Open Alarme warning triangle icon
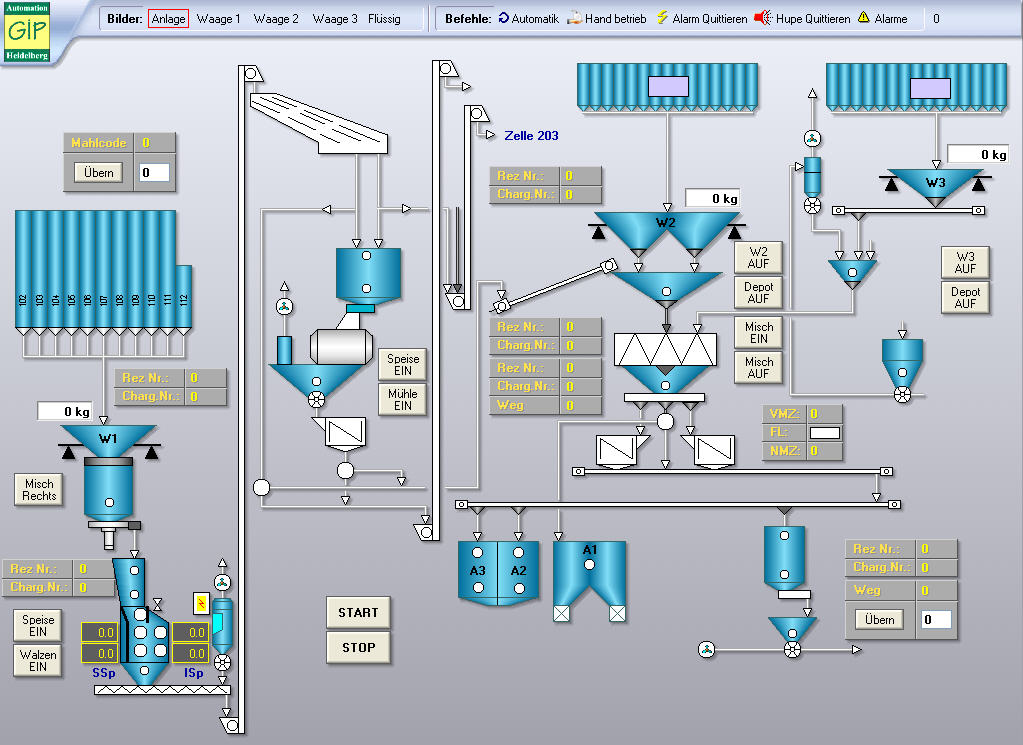The height and width of the screenshot is (745, 1023). 863,18
